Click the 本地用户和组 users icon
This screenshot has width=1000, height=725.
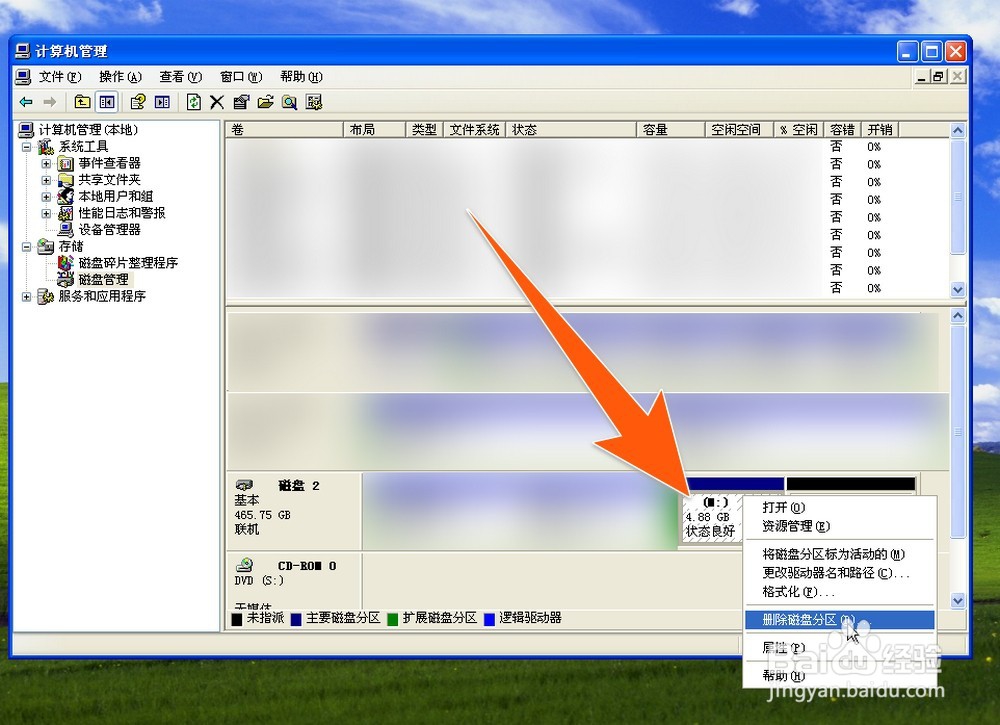click(66, 196)
